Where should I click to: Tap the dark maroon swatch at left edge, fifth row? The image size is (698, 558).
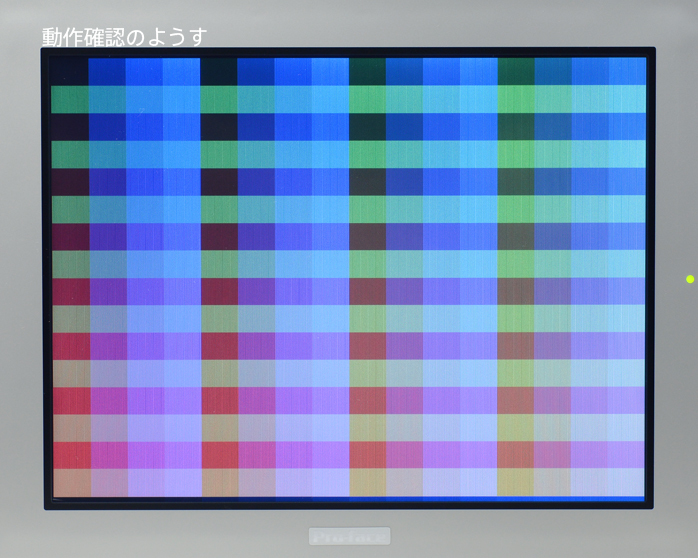69,181
